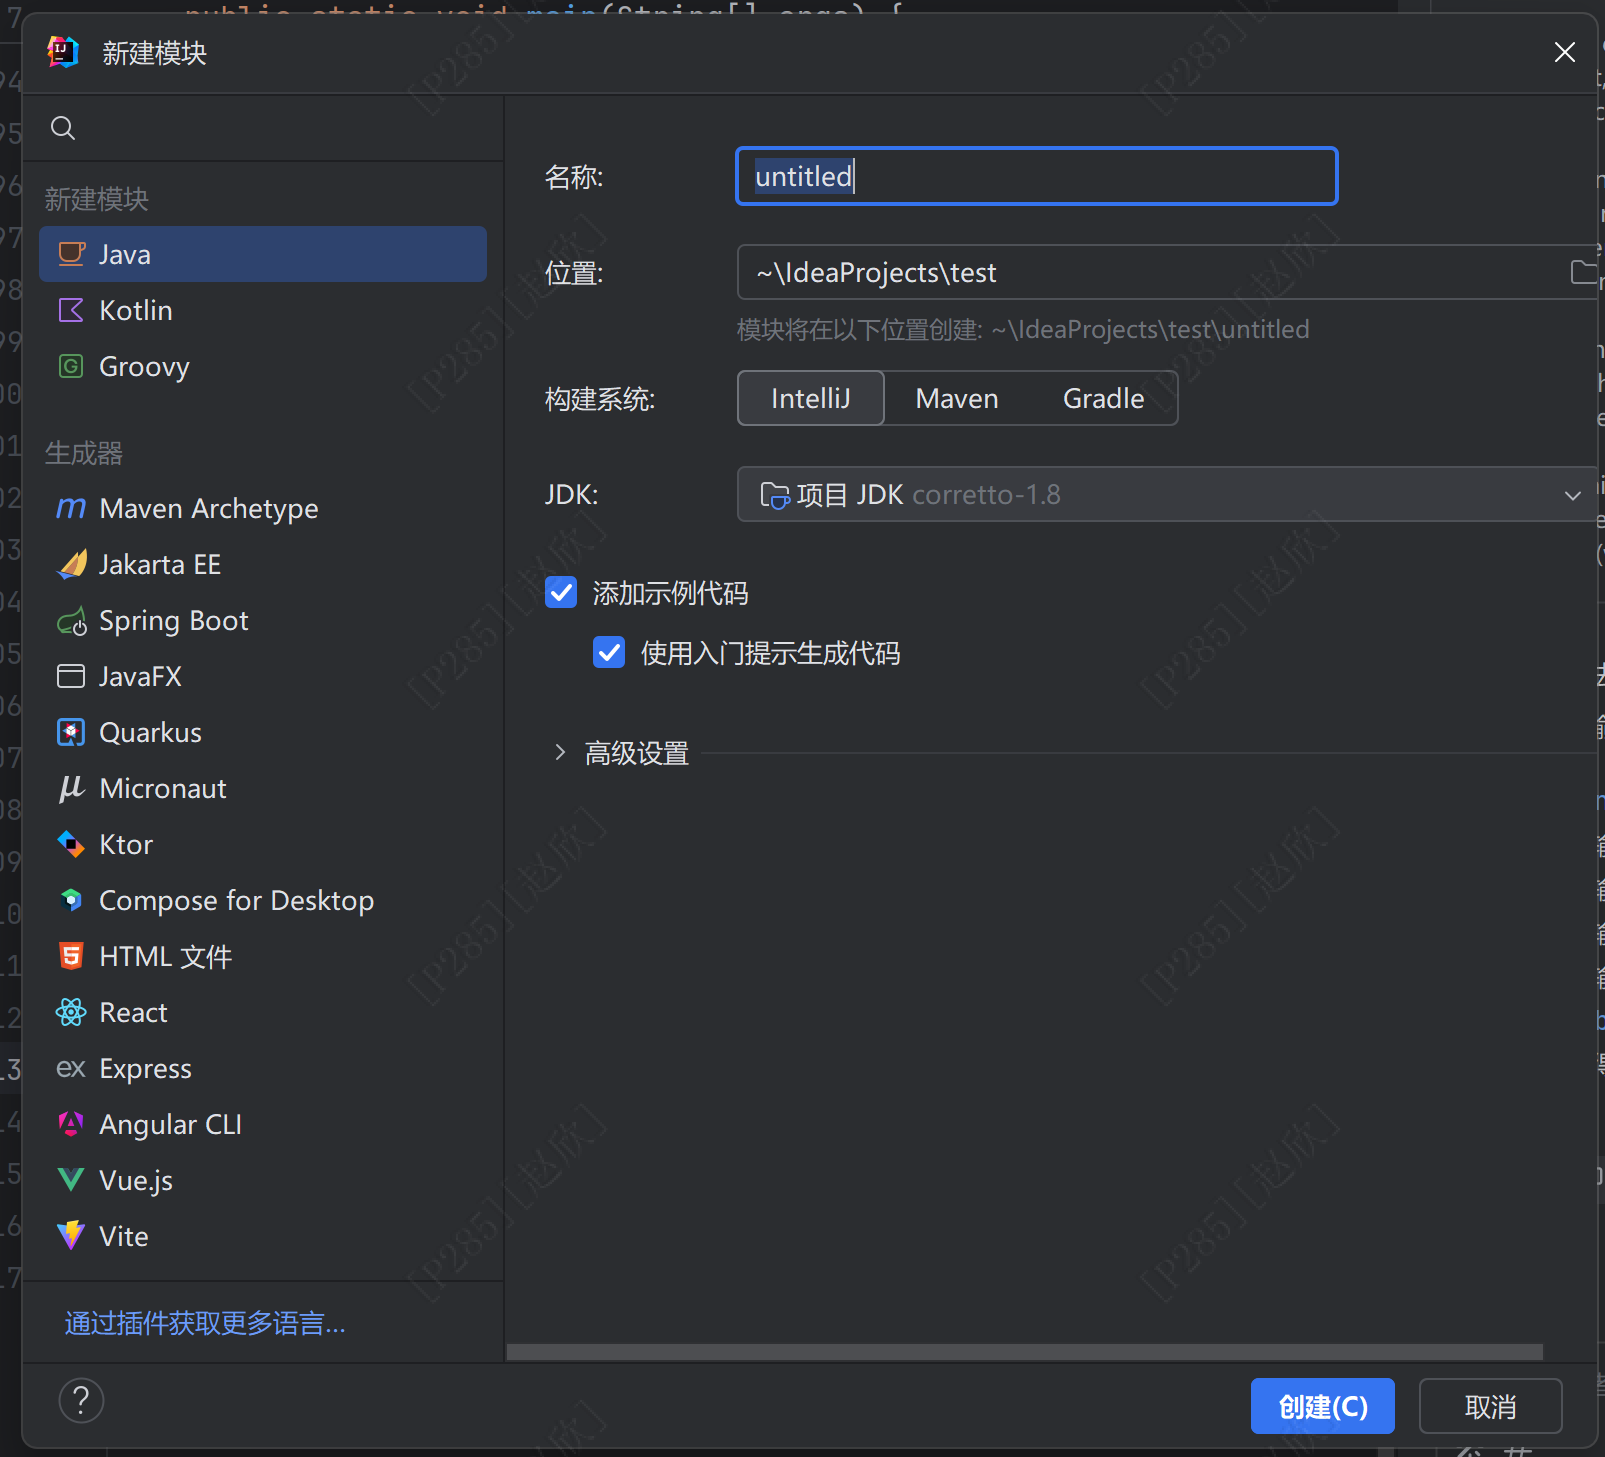Click the 取消 button
The height and width of the screenshot is (1457, 1605).
click(x=1490, y=1406)
